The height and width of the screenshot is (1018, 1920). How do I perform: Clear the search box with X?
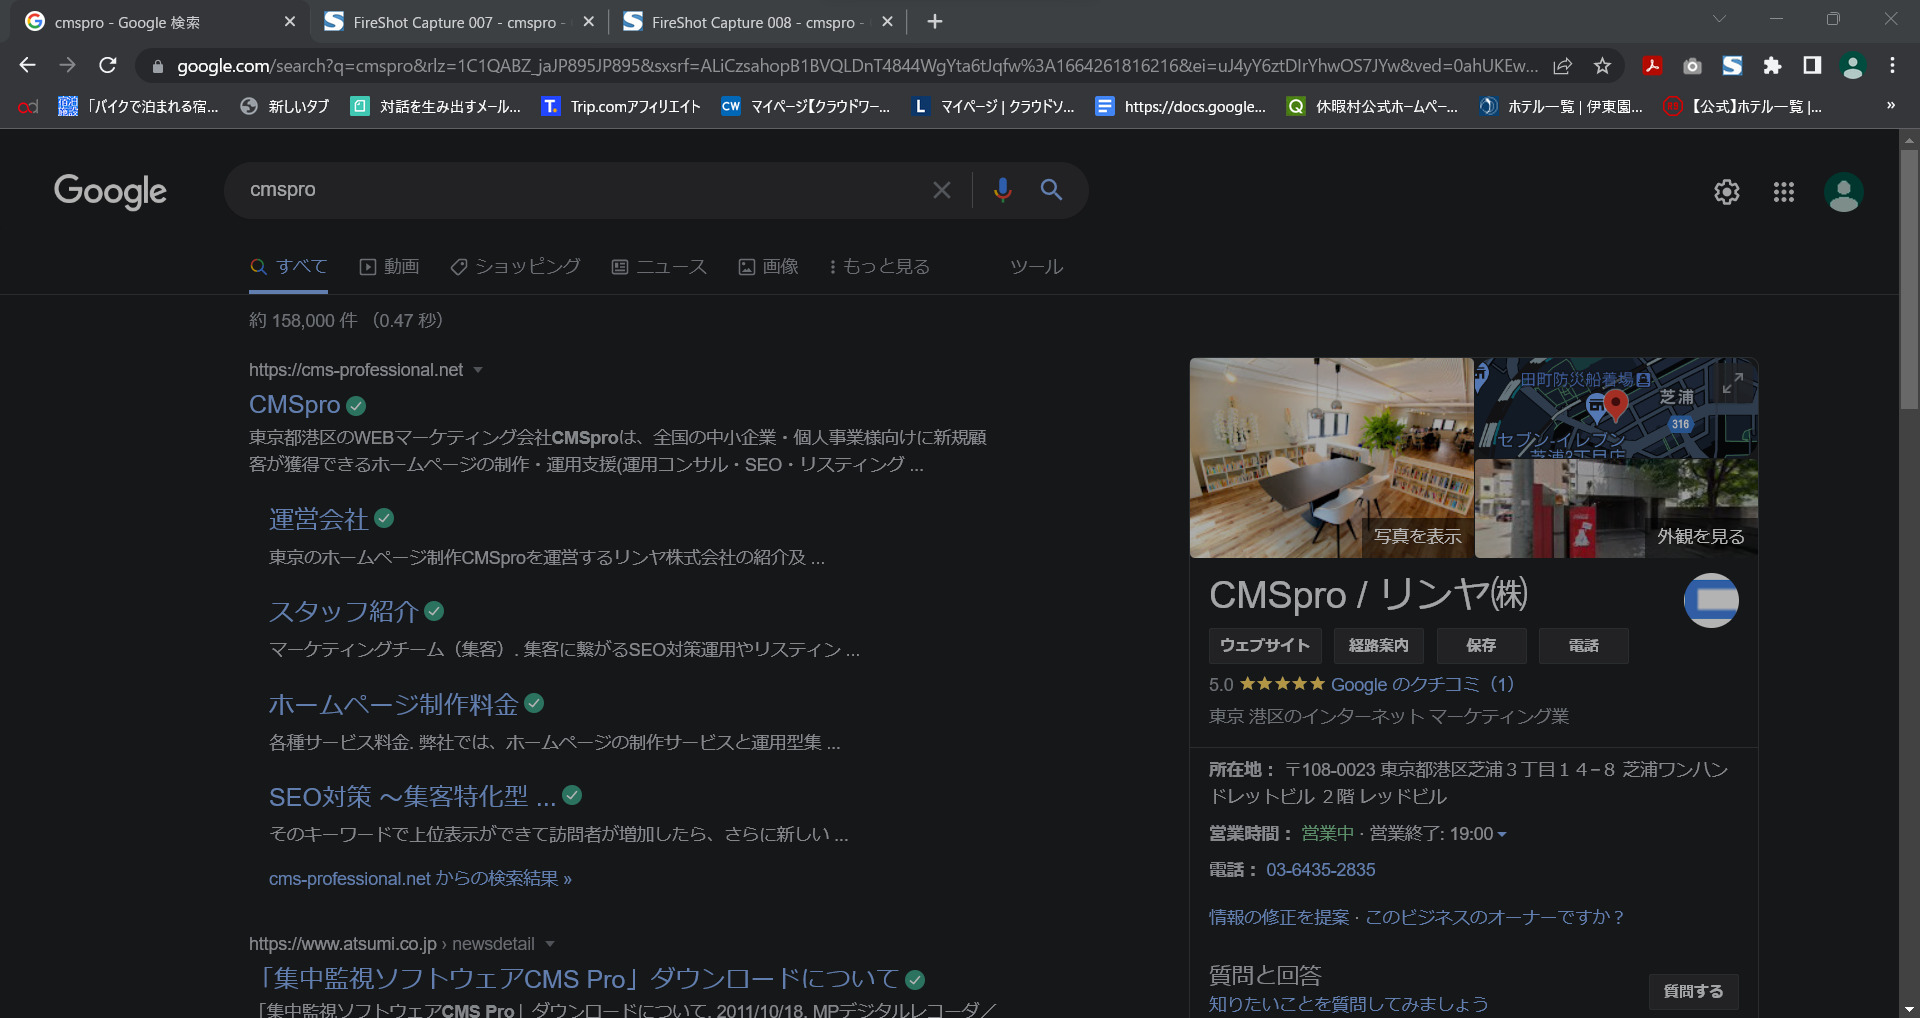[x=942, y=190]
